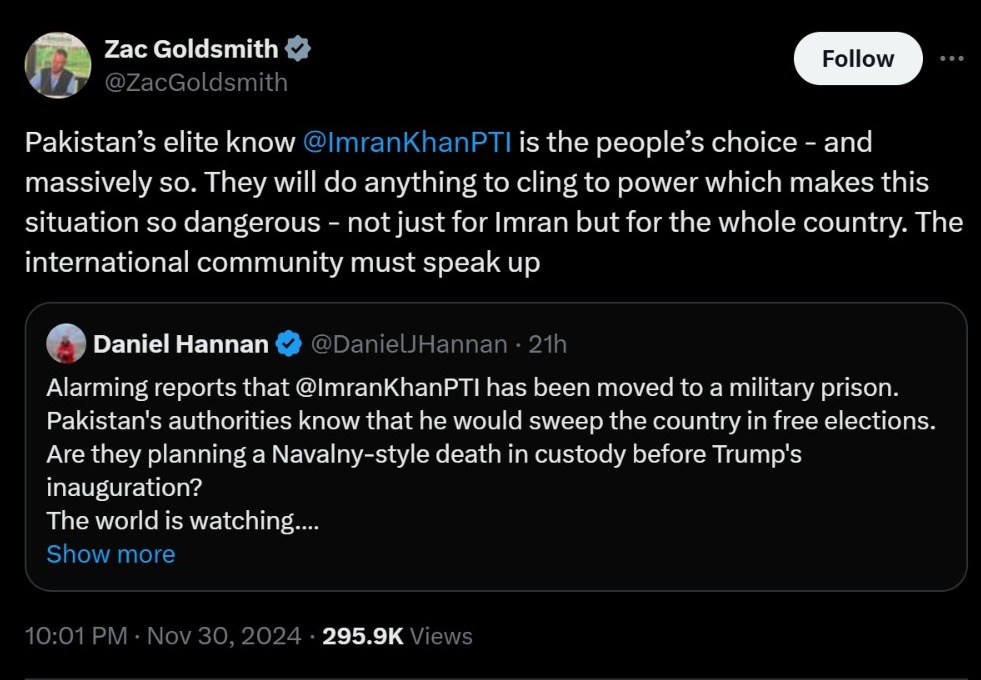This screenshot has height=680, width=981.
Task: Open the @ZacGoldsmith handle link
Action: pyautogui.click(x=196, y=83)
